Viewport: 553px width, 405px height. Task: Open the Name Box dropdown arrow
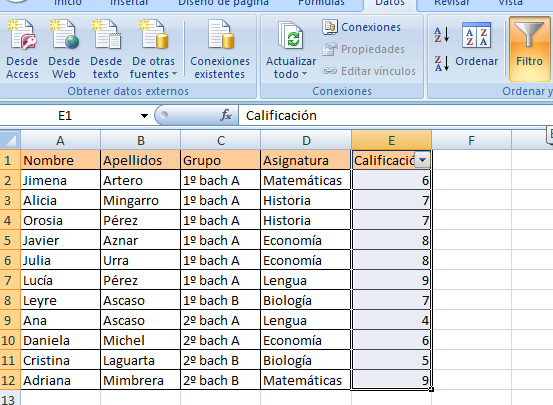tap(144, 116)
